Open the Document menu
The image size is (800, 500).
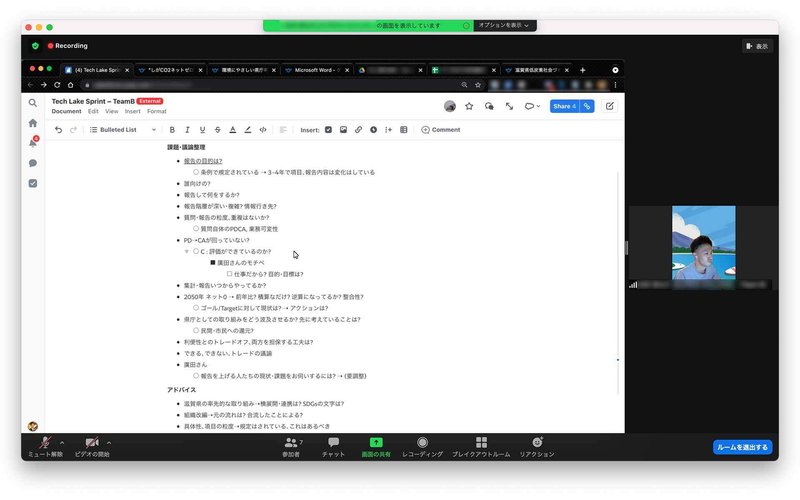(x=66, y=111)
